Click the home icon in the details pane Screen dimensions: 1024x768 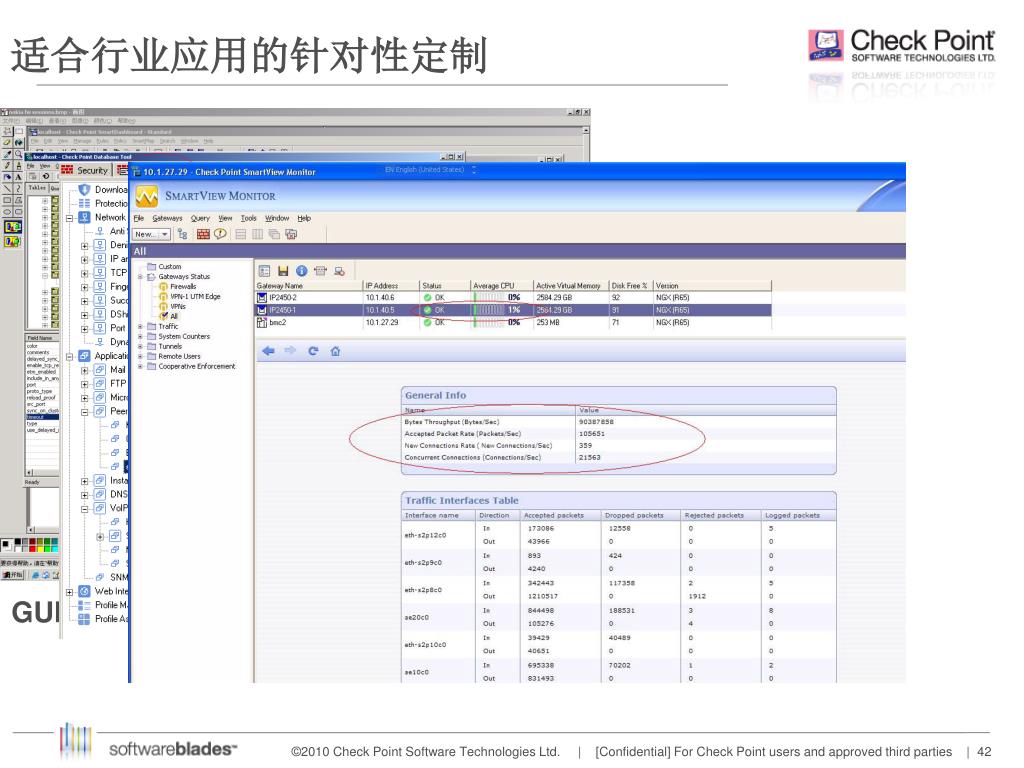coord(335,351)
